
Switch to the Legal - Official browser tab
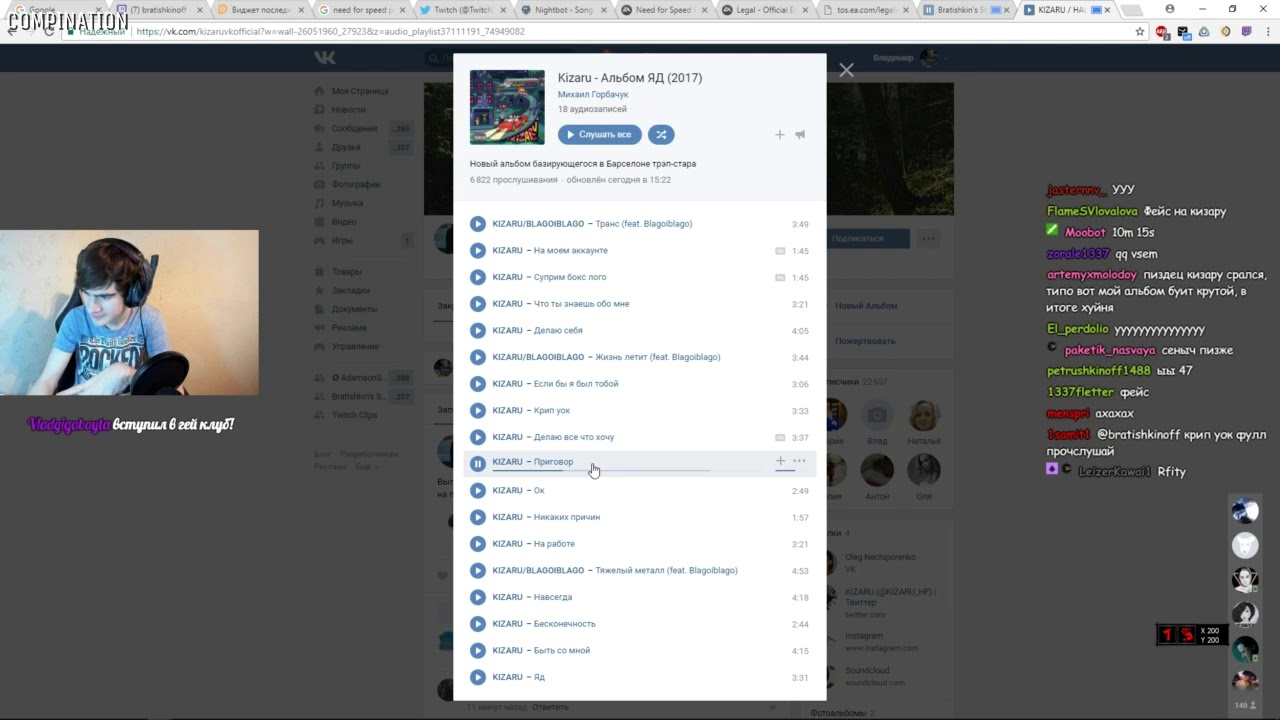766,10
